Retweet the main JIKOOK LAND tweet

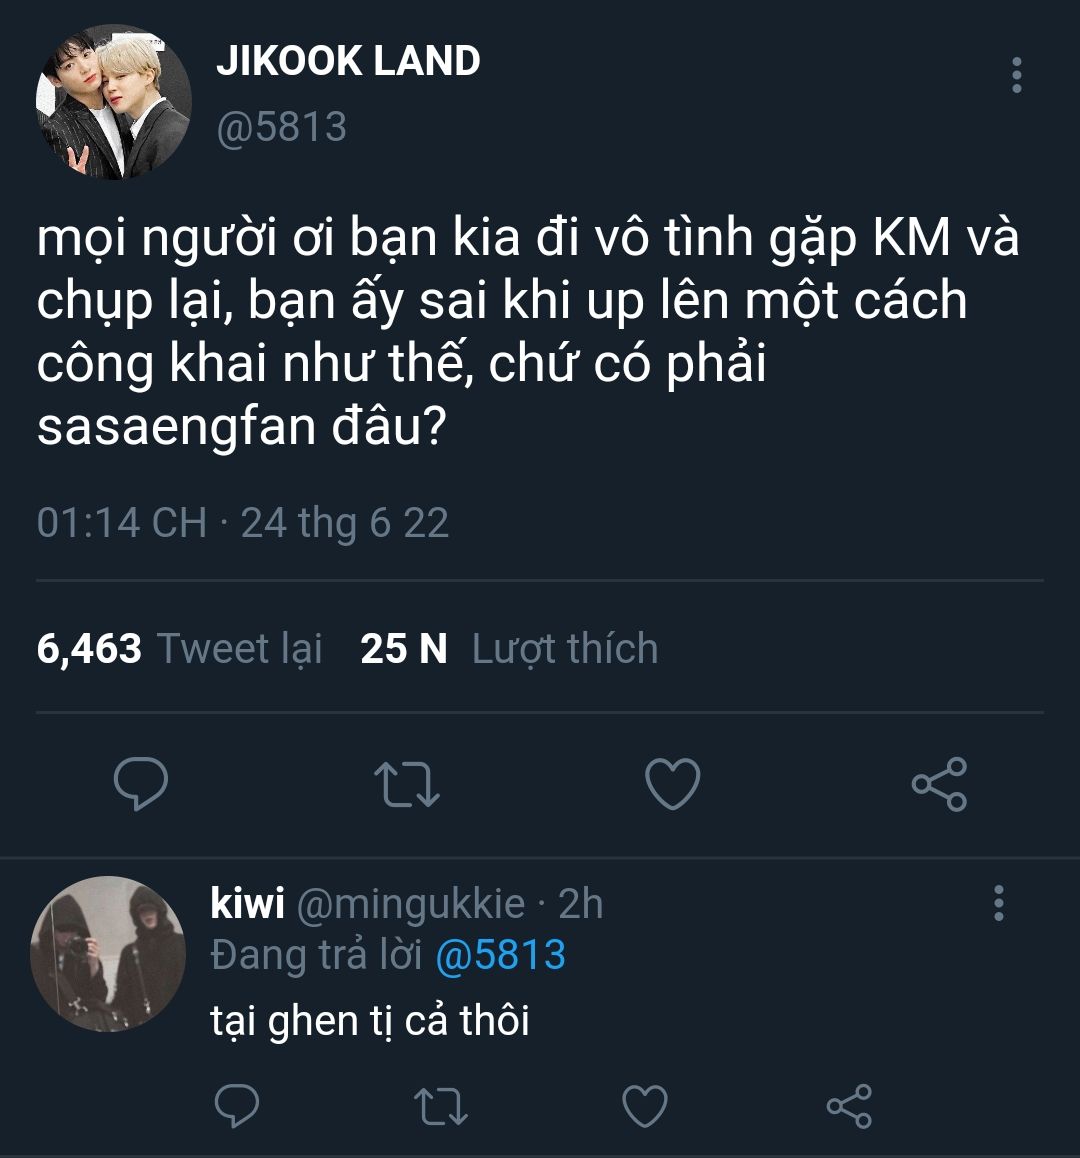407,783
